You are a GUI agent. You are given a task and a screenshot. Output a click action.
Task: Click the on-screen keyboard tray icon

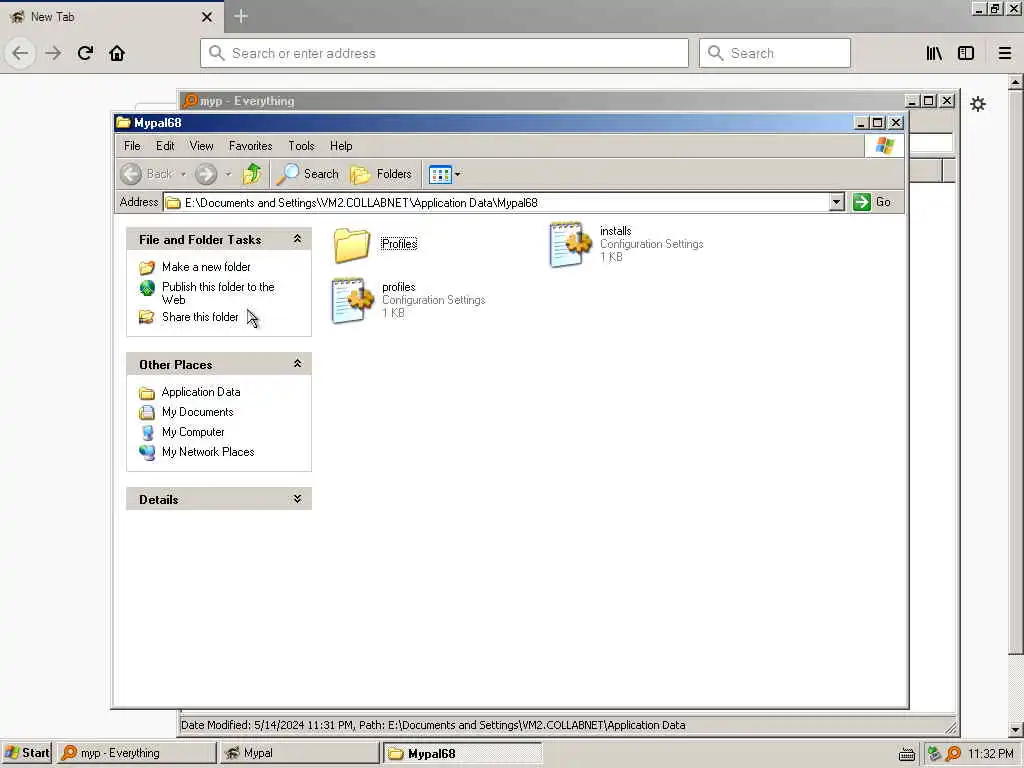click(906, 754)
